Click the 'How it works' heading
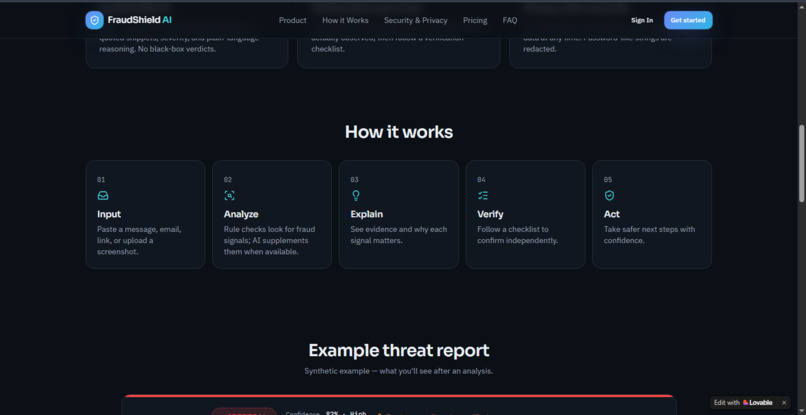 (x=399, y=132)
